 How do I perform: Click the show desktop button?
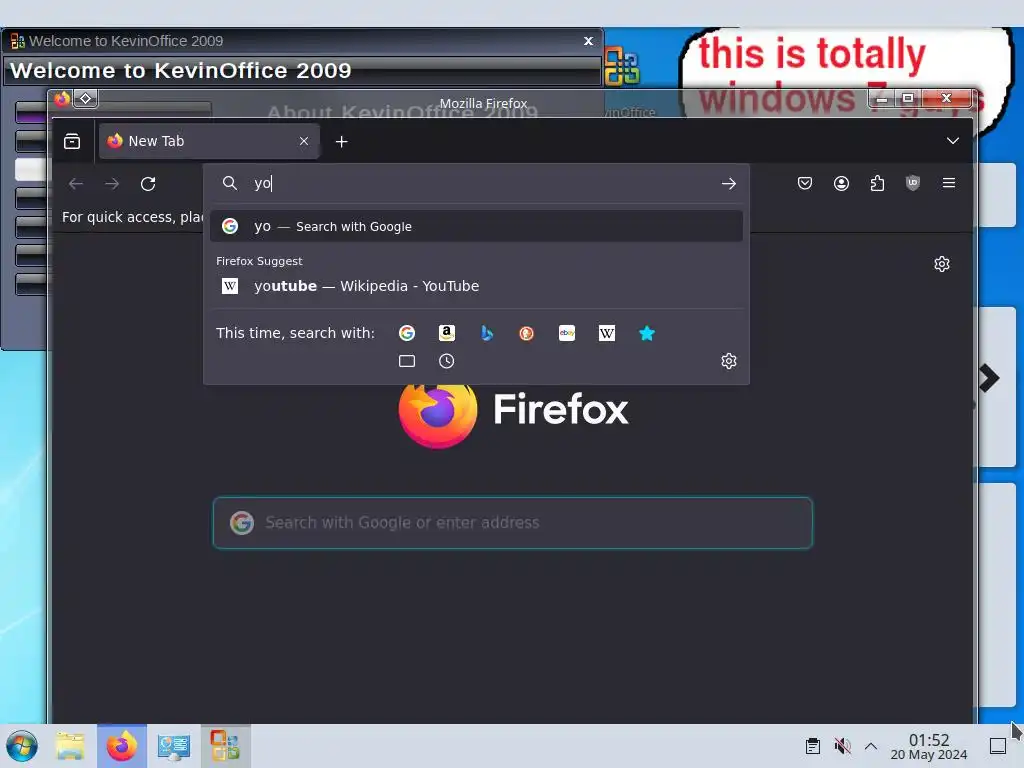point(997,746)
